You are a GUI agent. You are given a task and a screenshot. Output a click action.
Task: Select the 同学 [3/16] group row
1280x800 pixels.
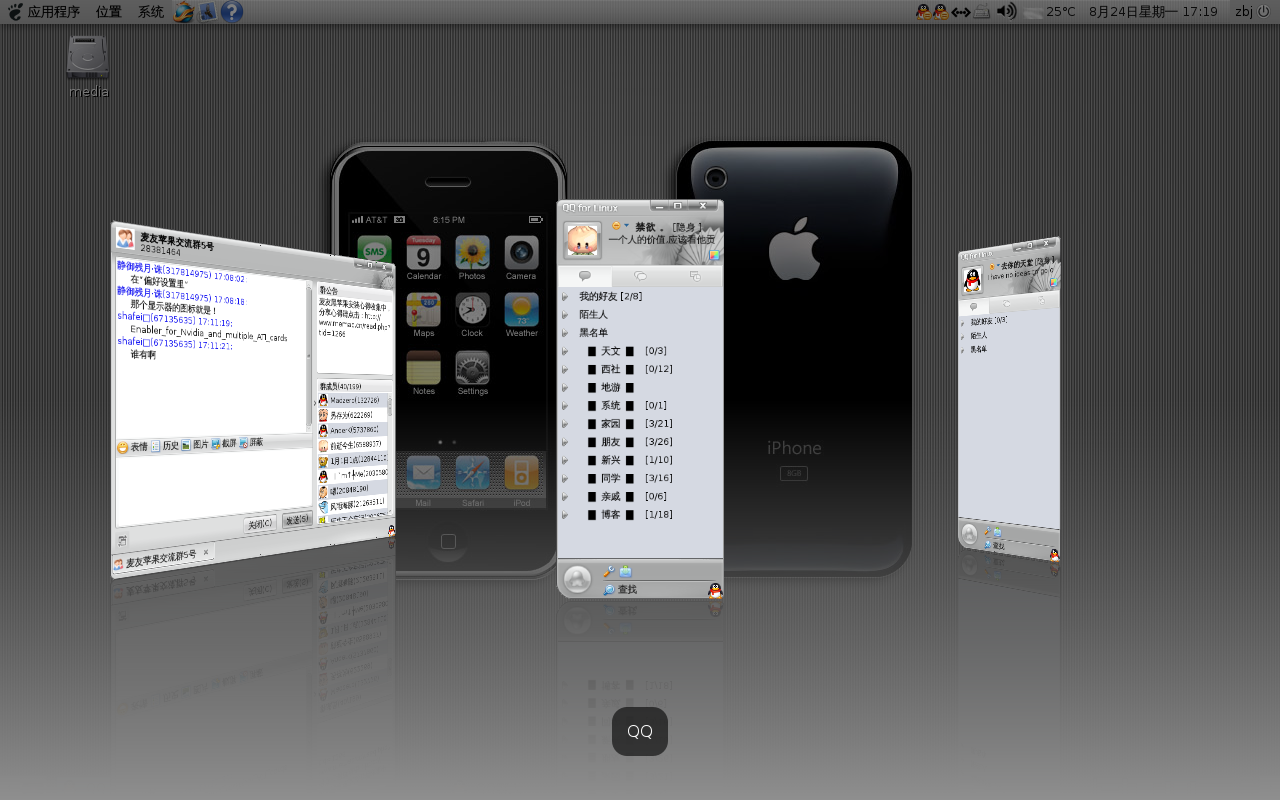pos(640,478)
